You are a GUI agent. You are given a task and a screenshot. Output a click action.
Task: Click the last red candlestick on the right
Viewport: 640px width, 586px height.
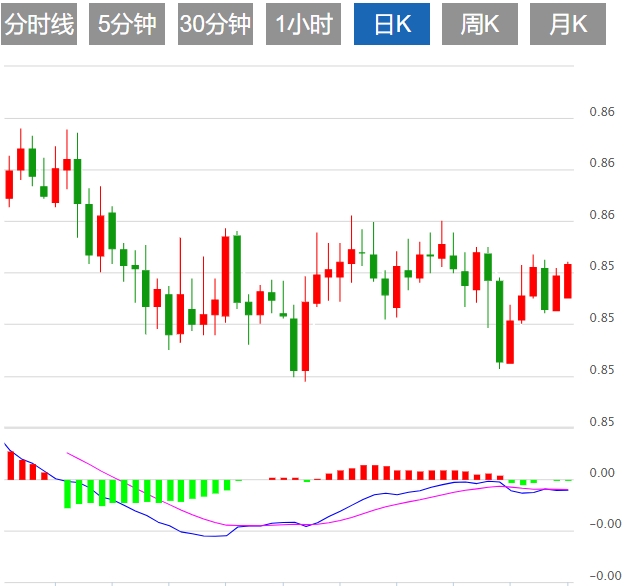(568, 281)
